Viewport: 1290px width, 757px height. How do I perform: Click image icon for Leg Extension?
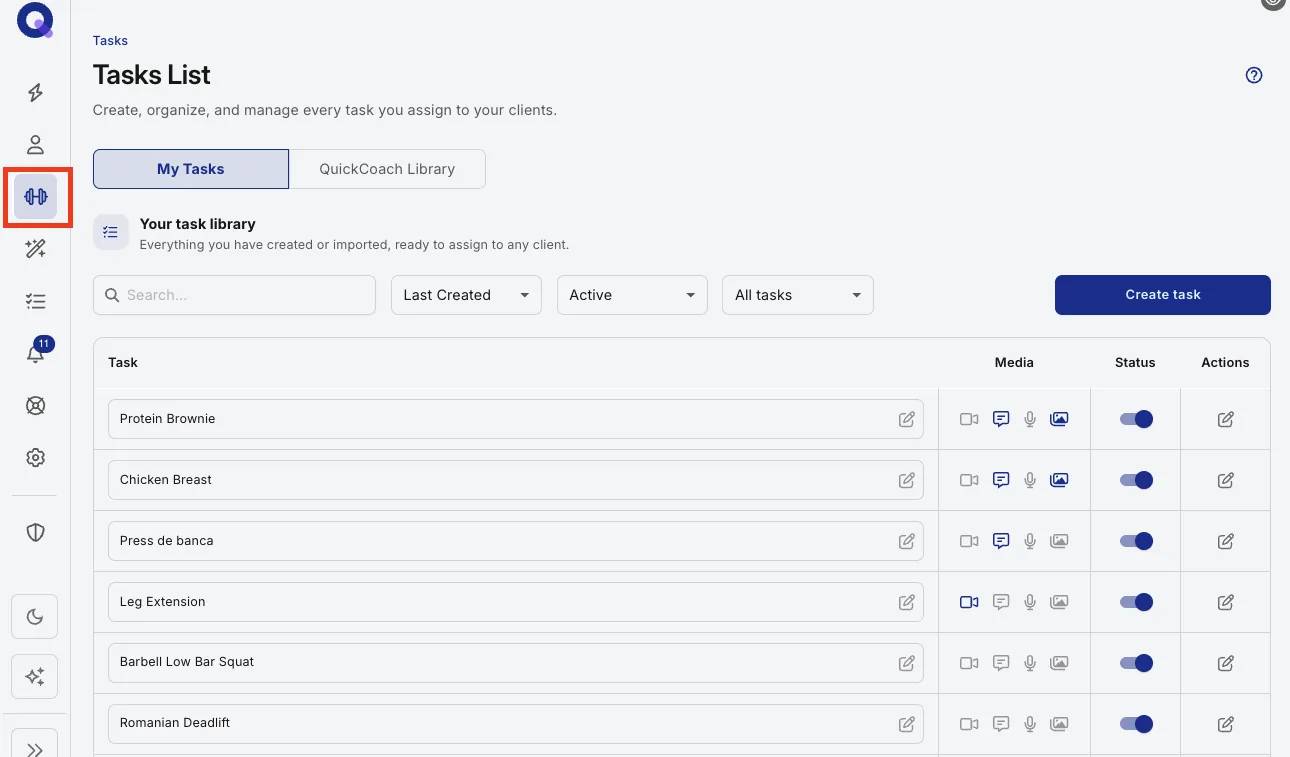tap(1059, 602)
